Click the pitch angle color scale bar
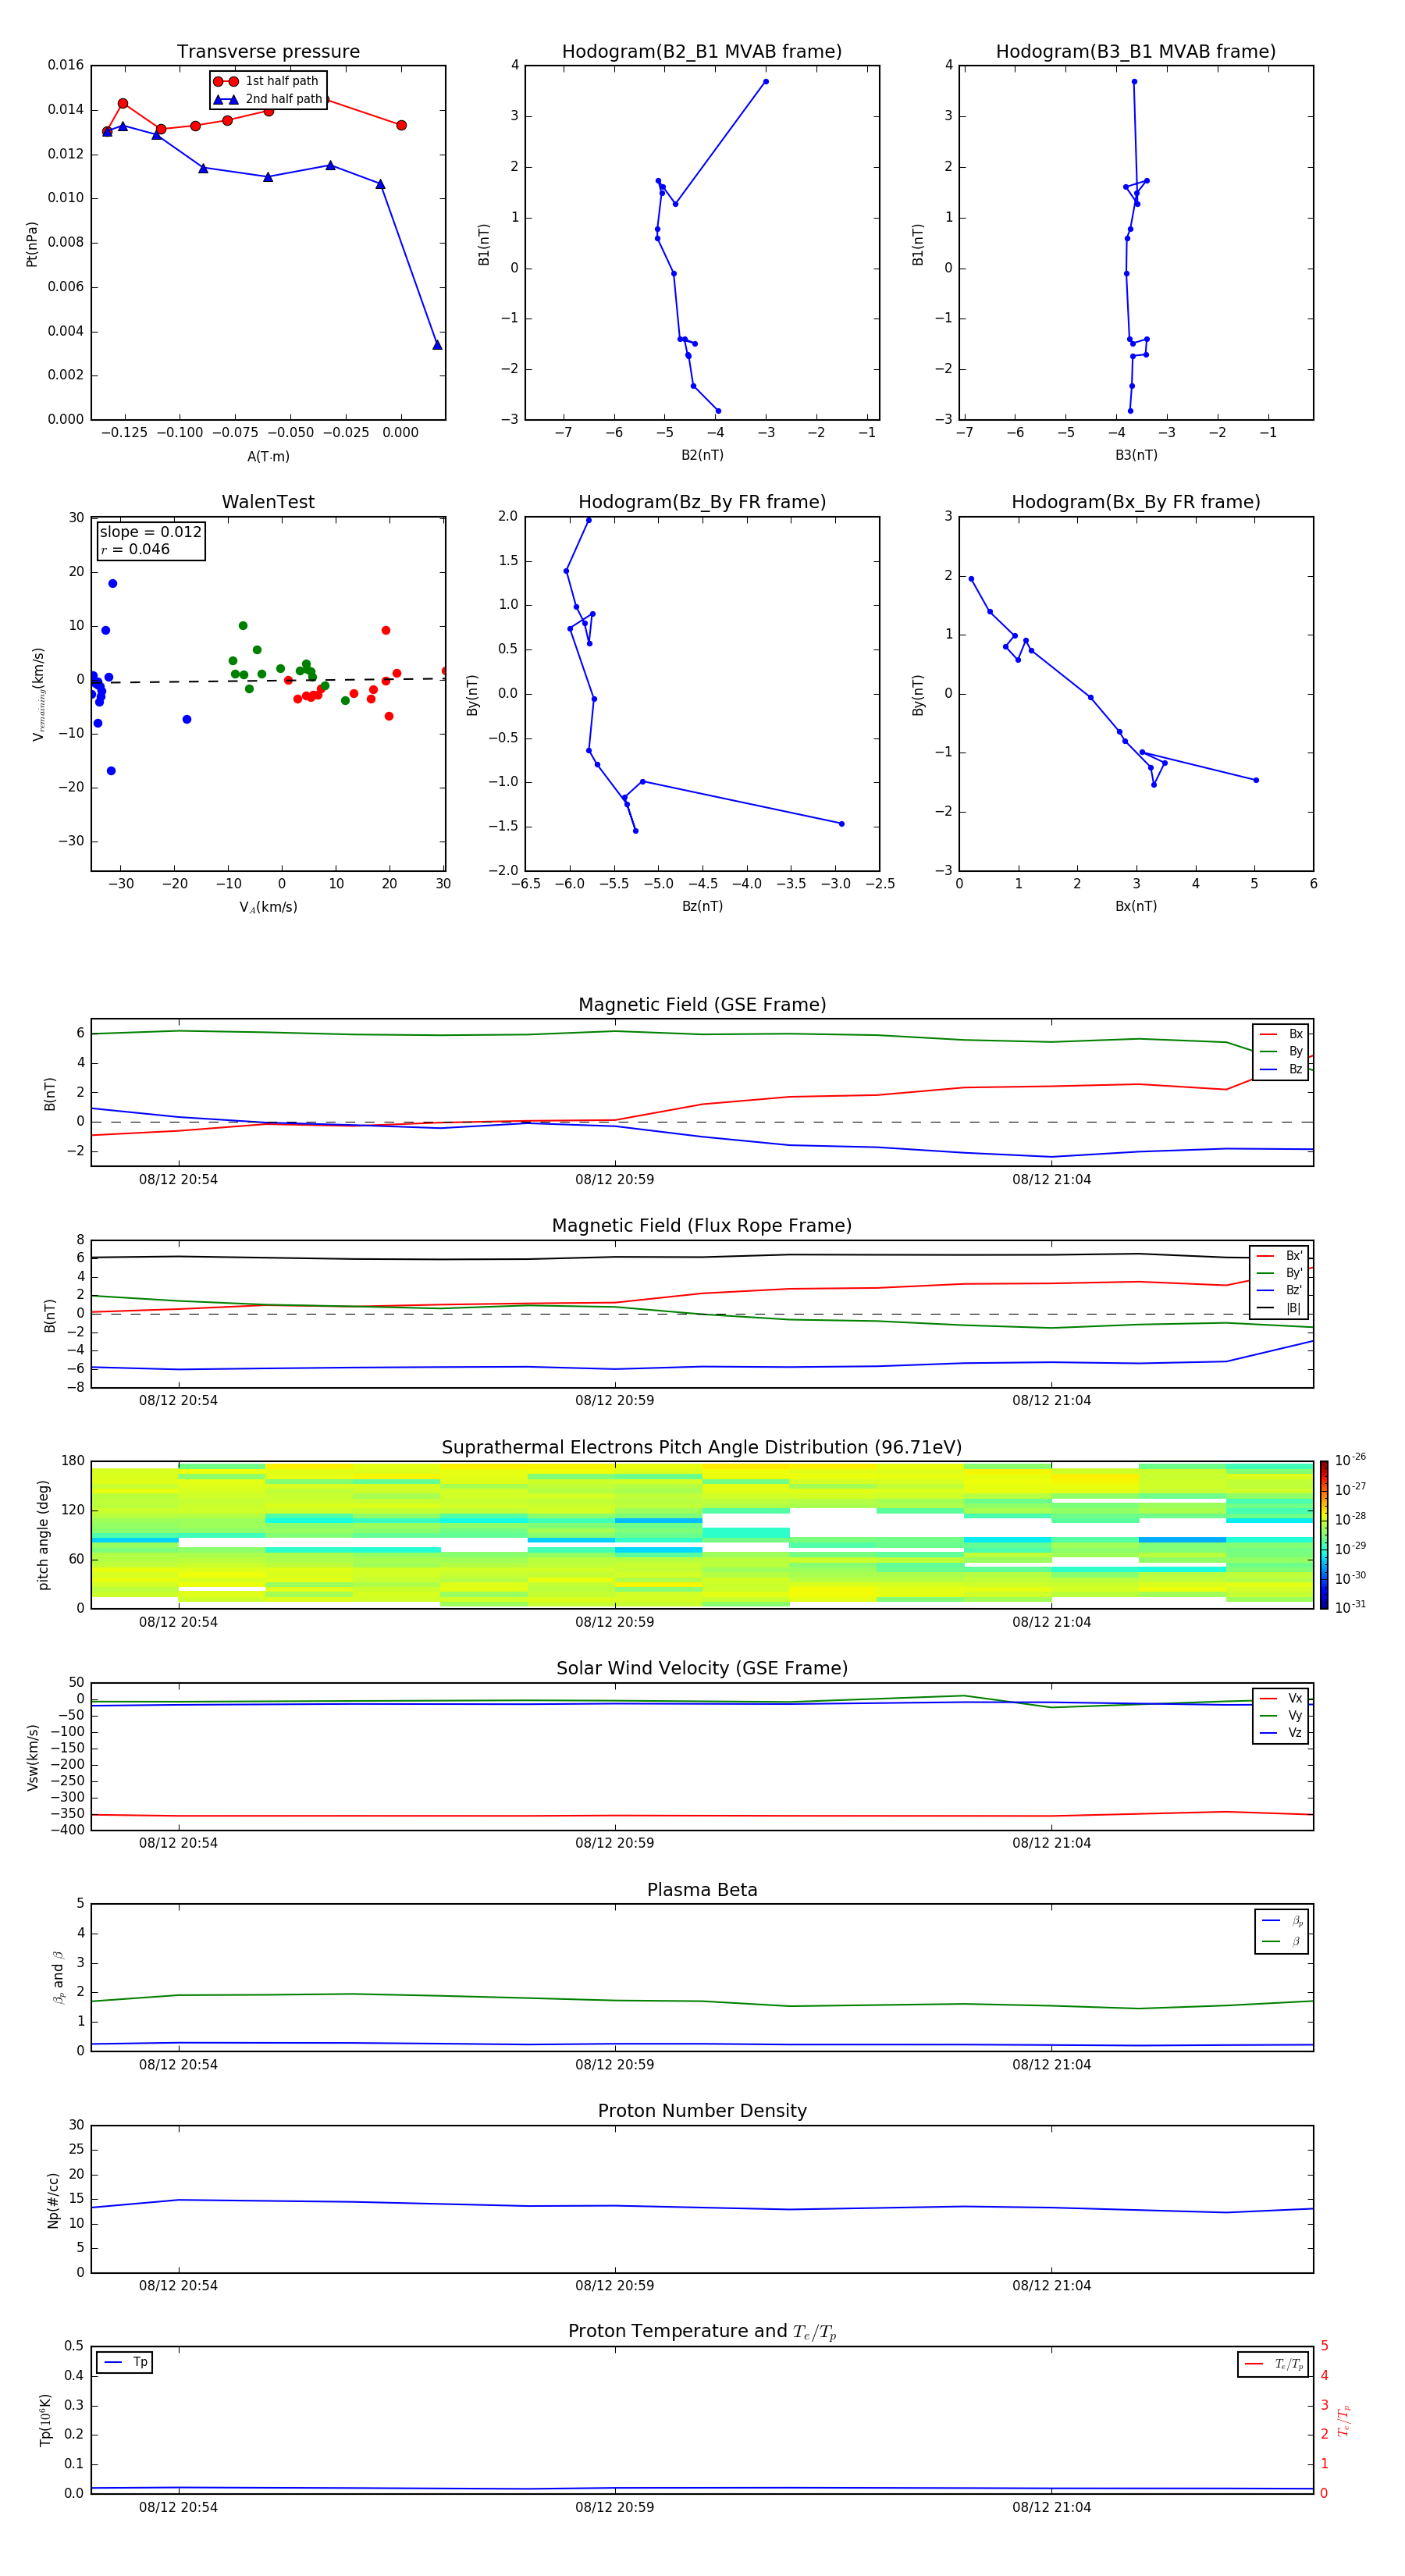 tap(1324, 1535)
